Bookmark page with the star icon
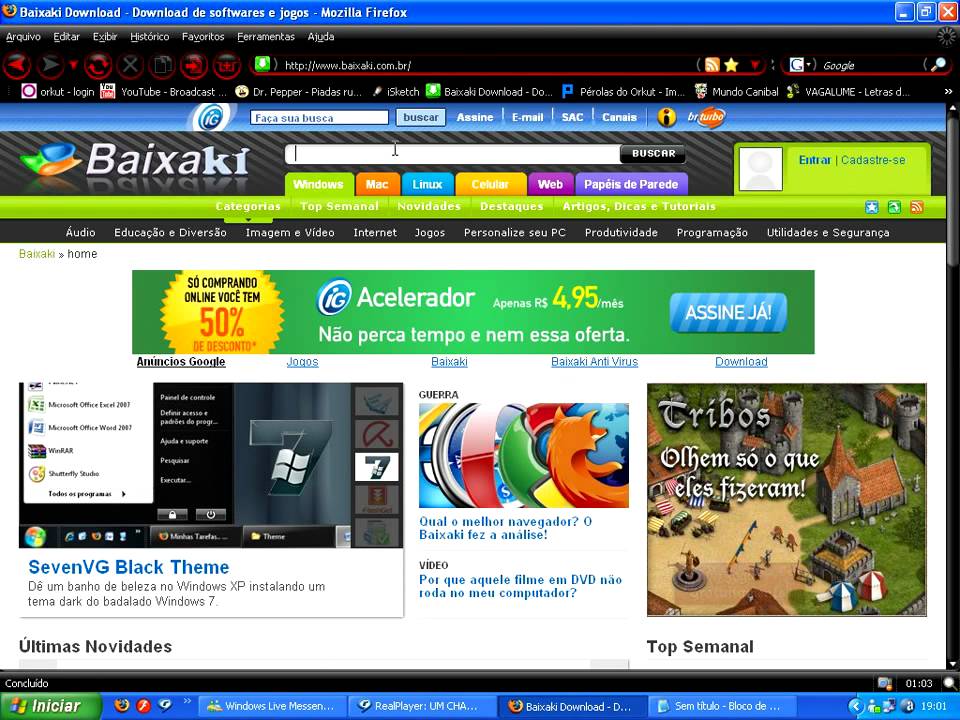 731,65
